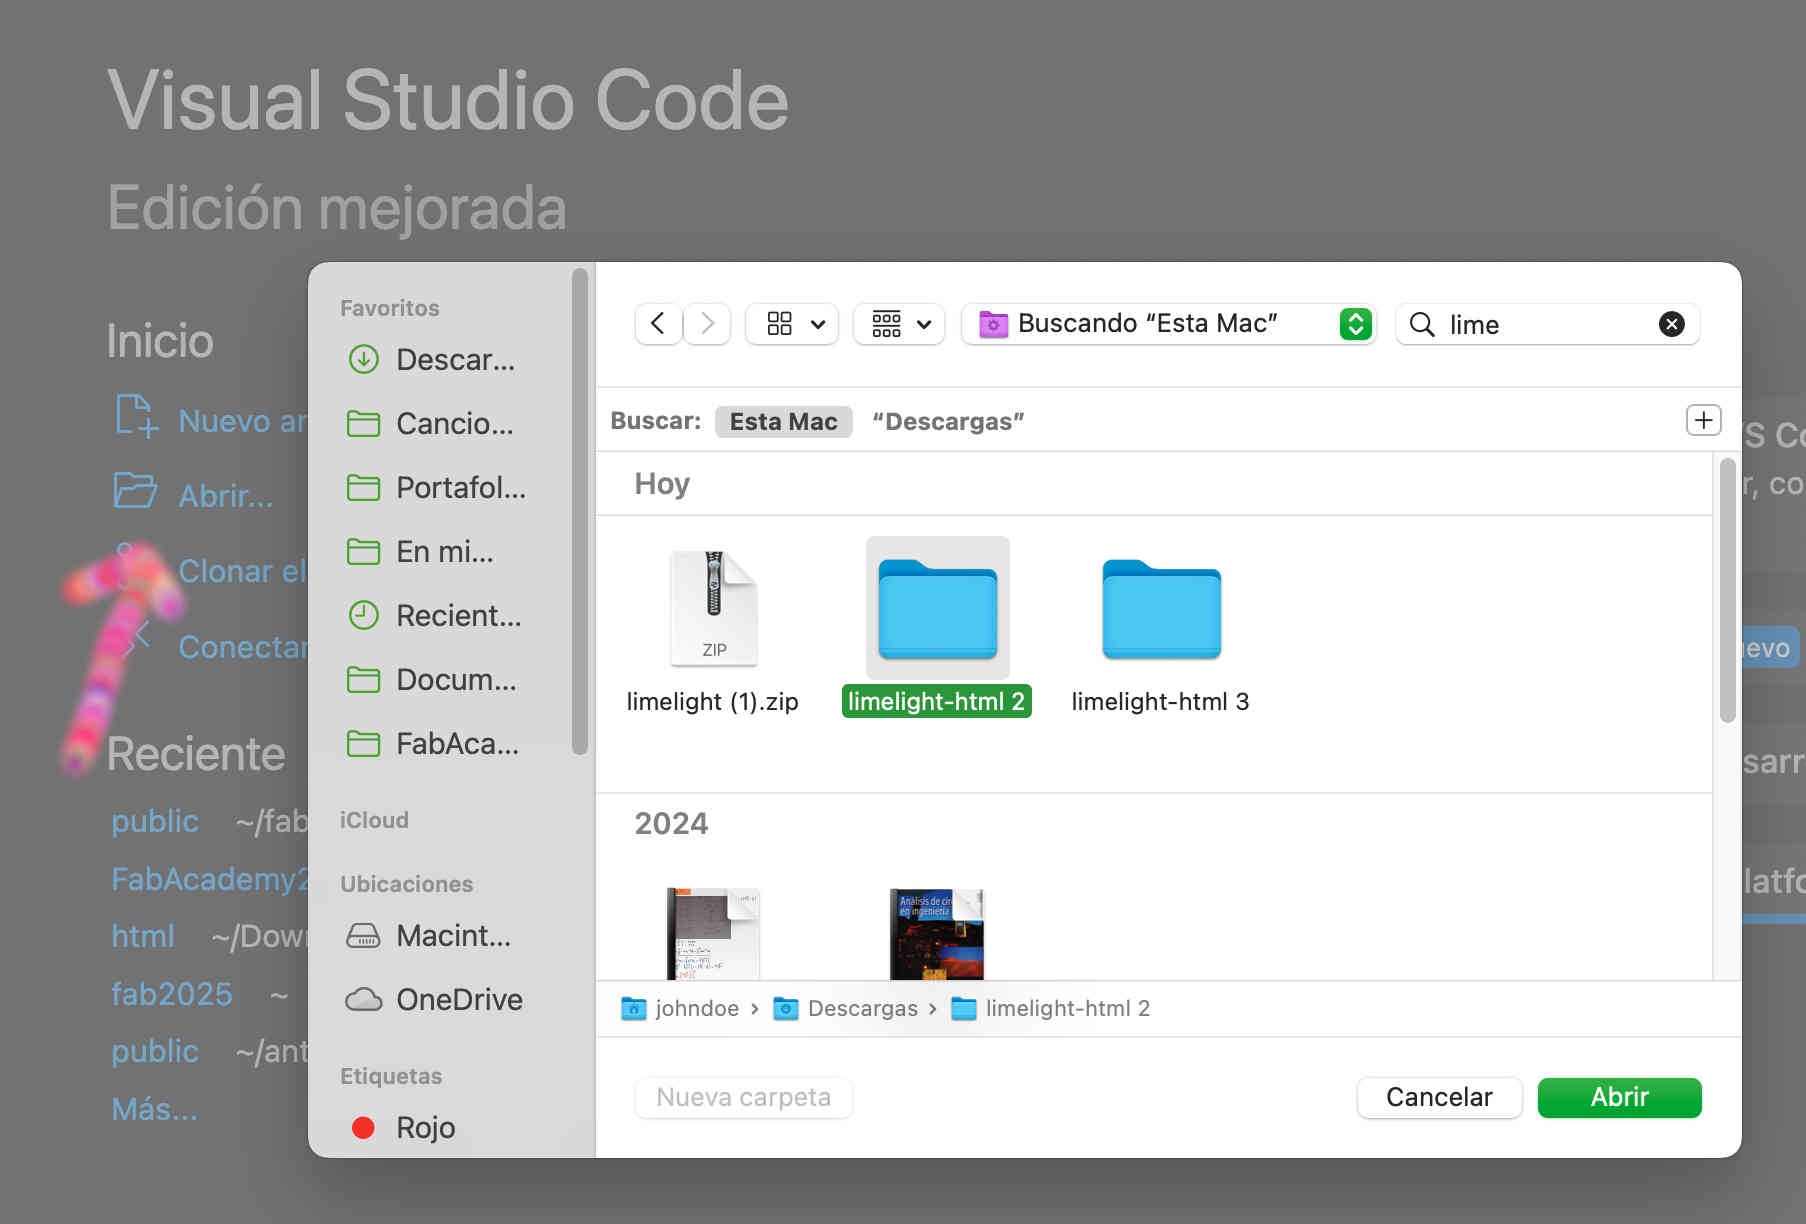This screenshot has height=1224, width=1806.
Task: Click the Cancelar button
Action: 1439,1097
